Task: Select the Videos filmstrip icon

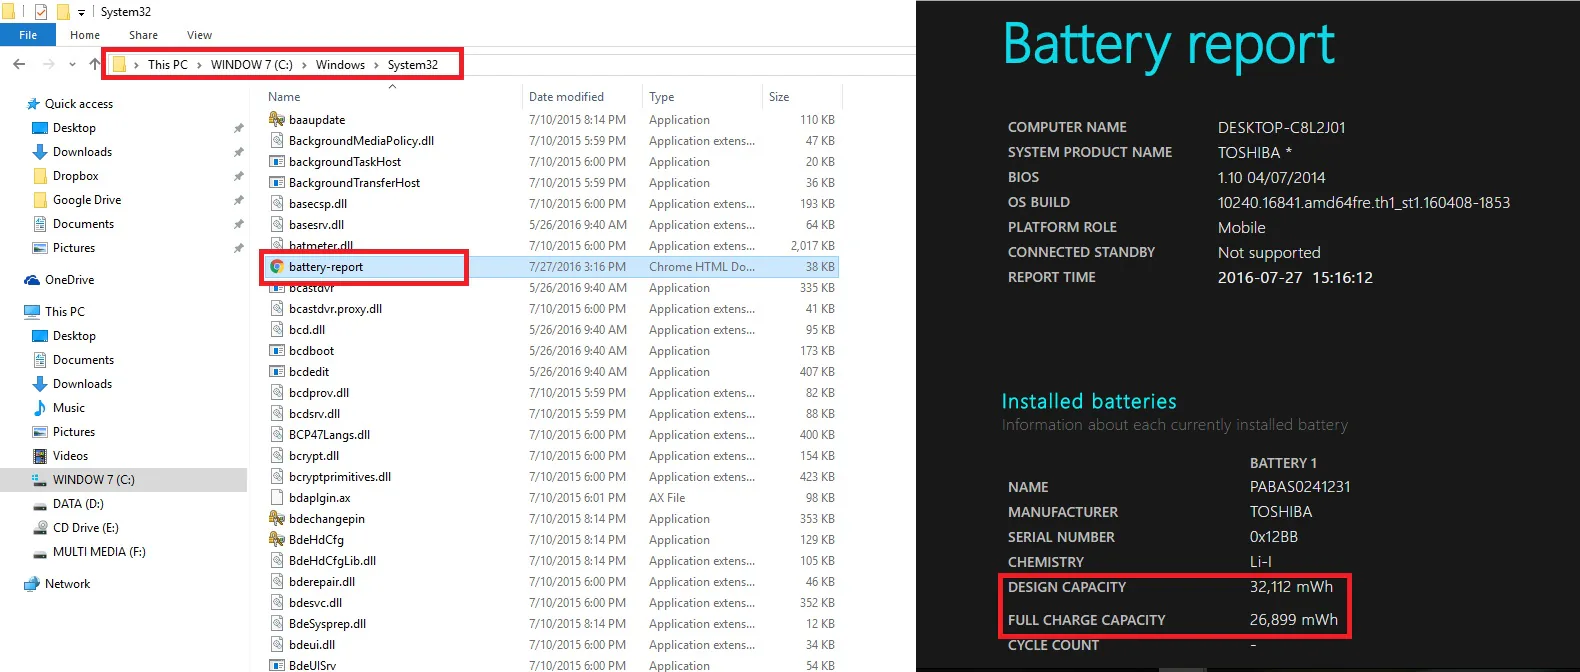Action: pyautogui.click(x=40, y=456)
